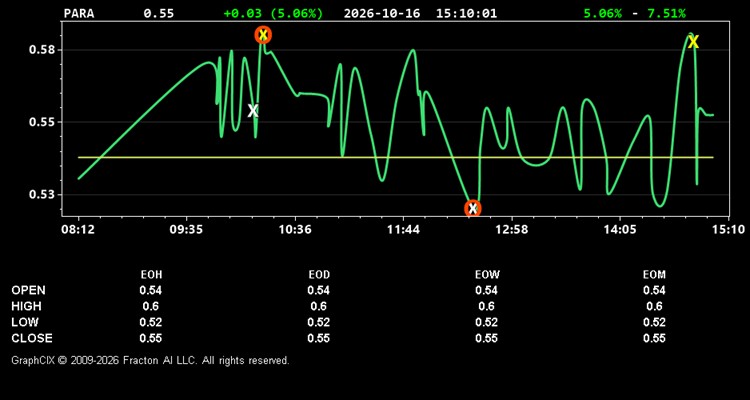Click the EOW OPEN value 0.54
The height and width of the screenshot is (400, 750).
486,290
